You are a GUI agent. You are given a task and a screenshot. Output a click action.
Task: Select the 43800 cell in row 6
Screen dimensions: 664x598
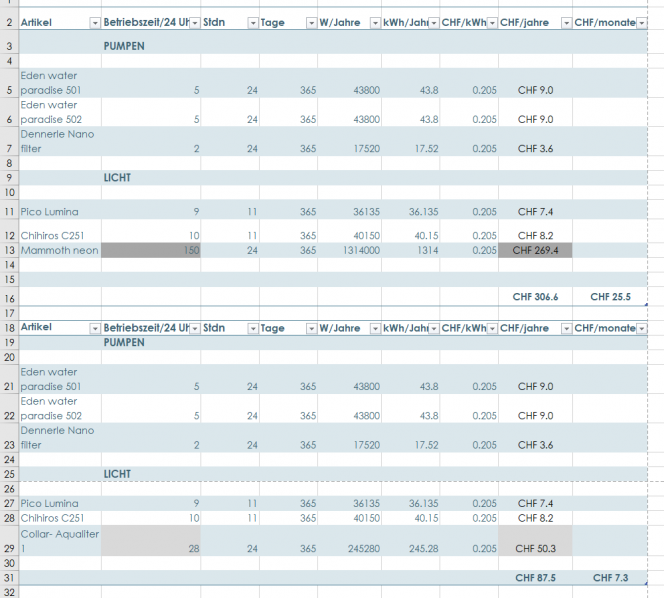pos(349,112)
